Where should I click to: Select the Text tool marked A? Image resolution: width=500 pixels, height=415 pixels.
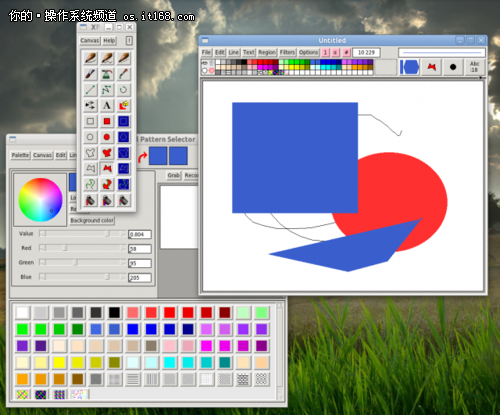(x=107, y=106)
